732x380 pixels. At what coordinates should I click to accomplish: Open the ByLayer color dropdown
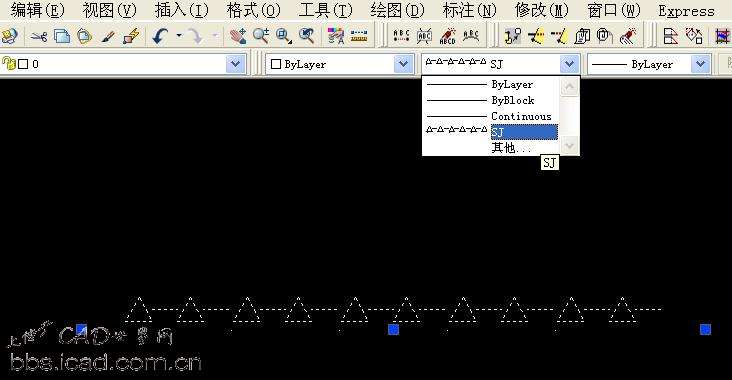pyautogui.click(x=403, y=64)
